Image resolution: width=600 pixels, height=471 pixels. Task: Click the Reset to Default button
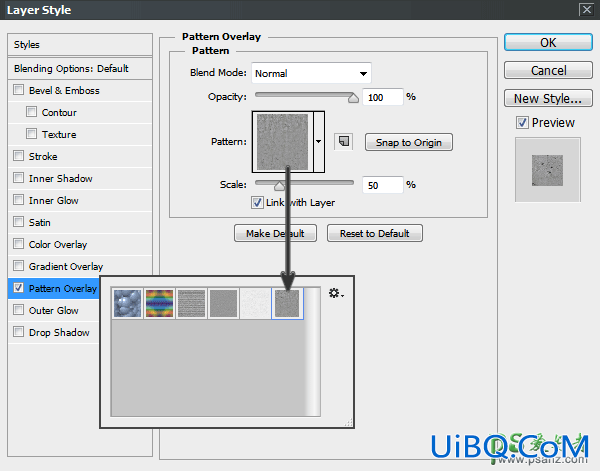point(375,233)
